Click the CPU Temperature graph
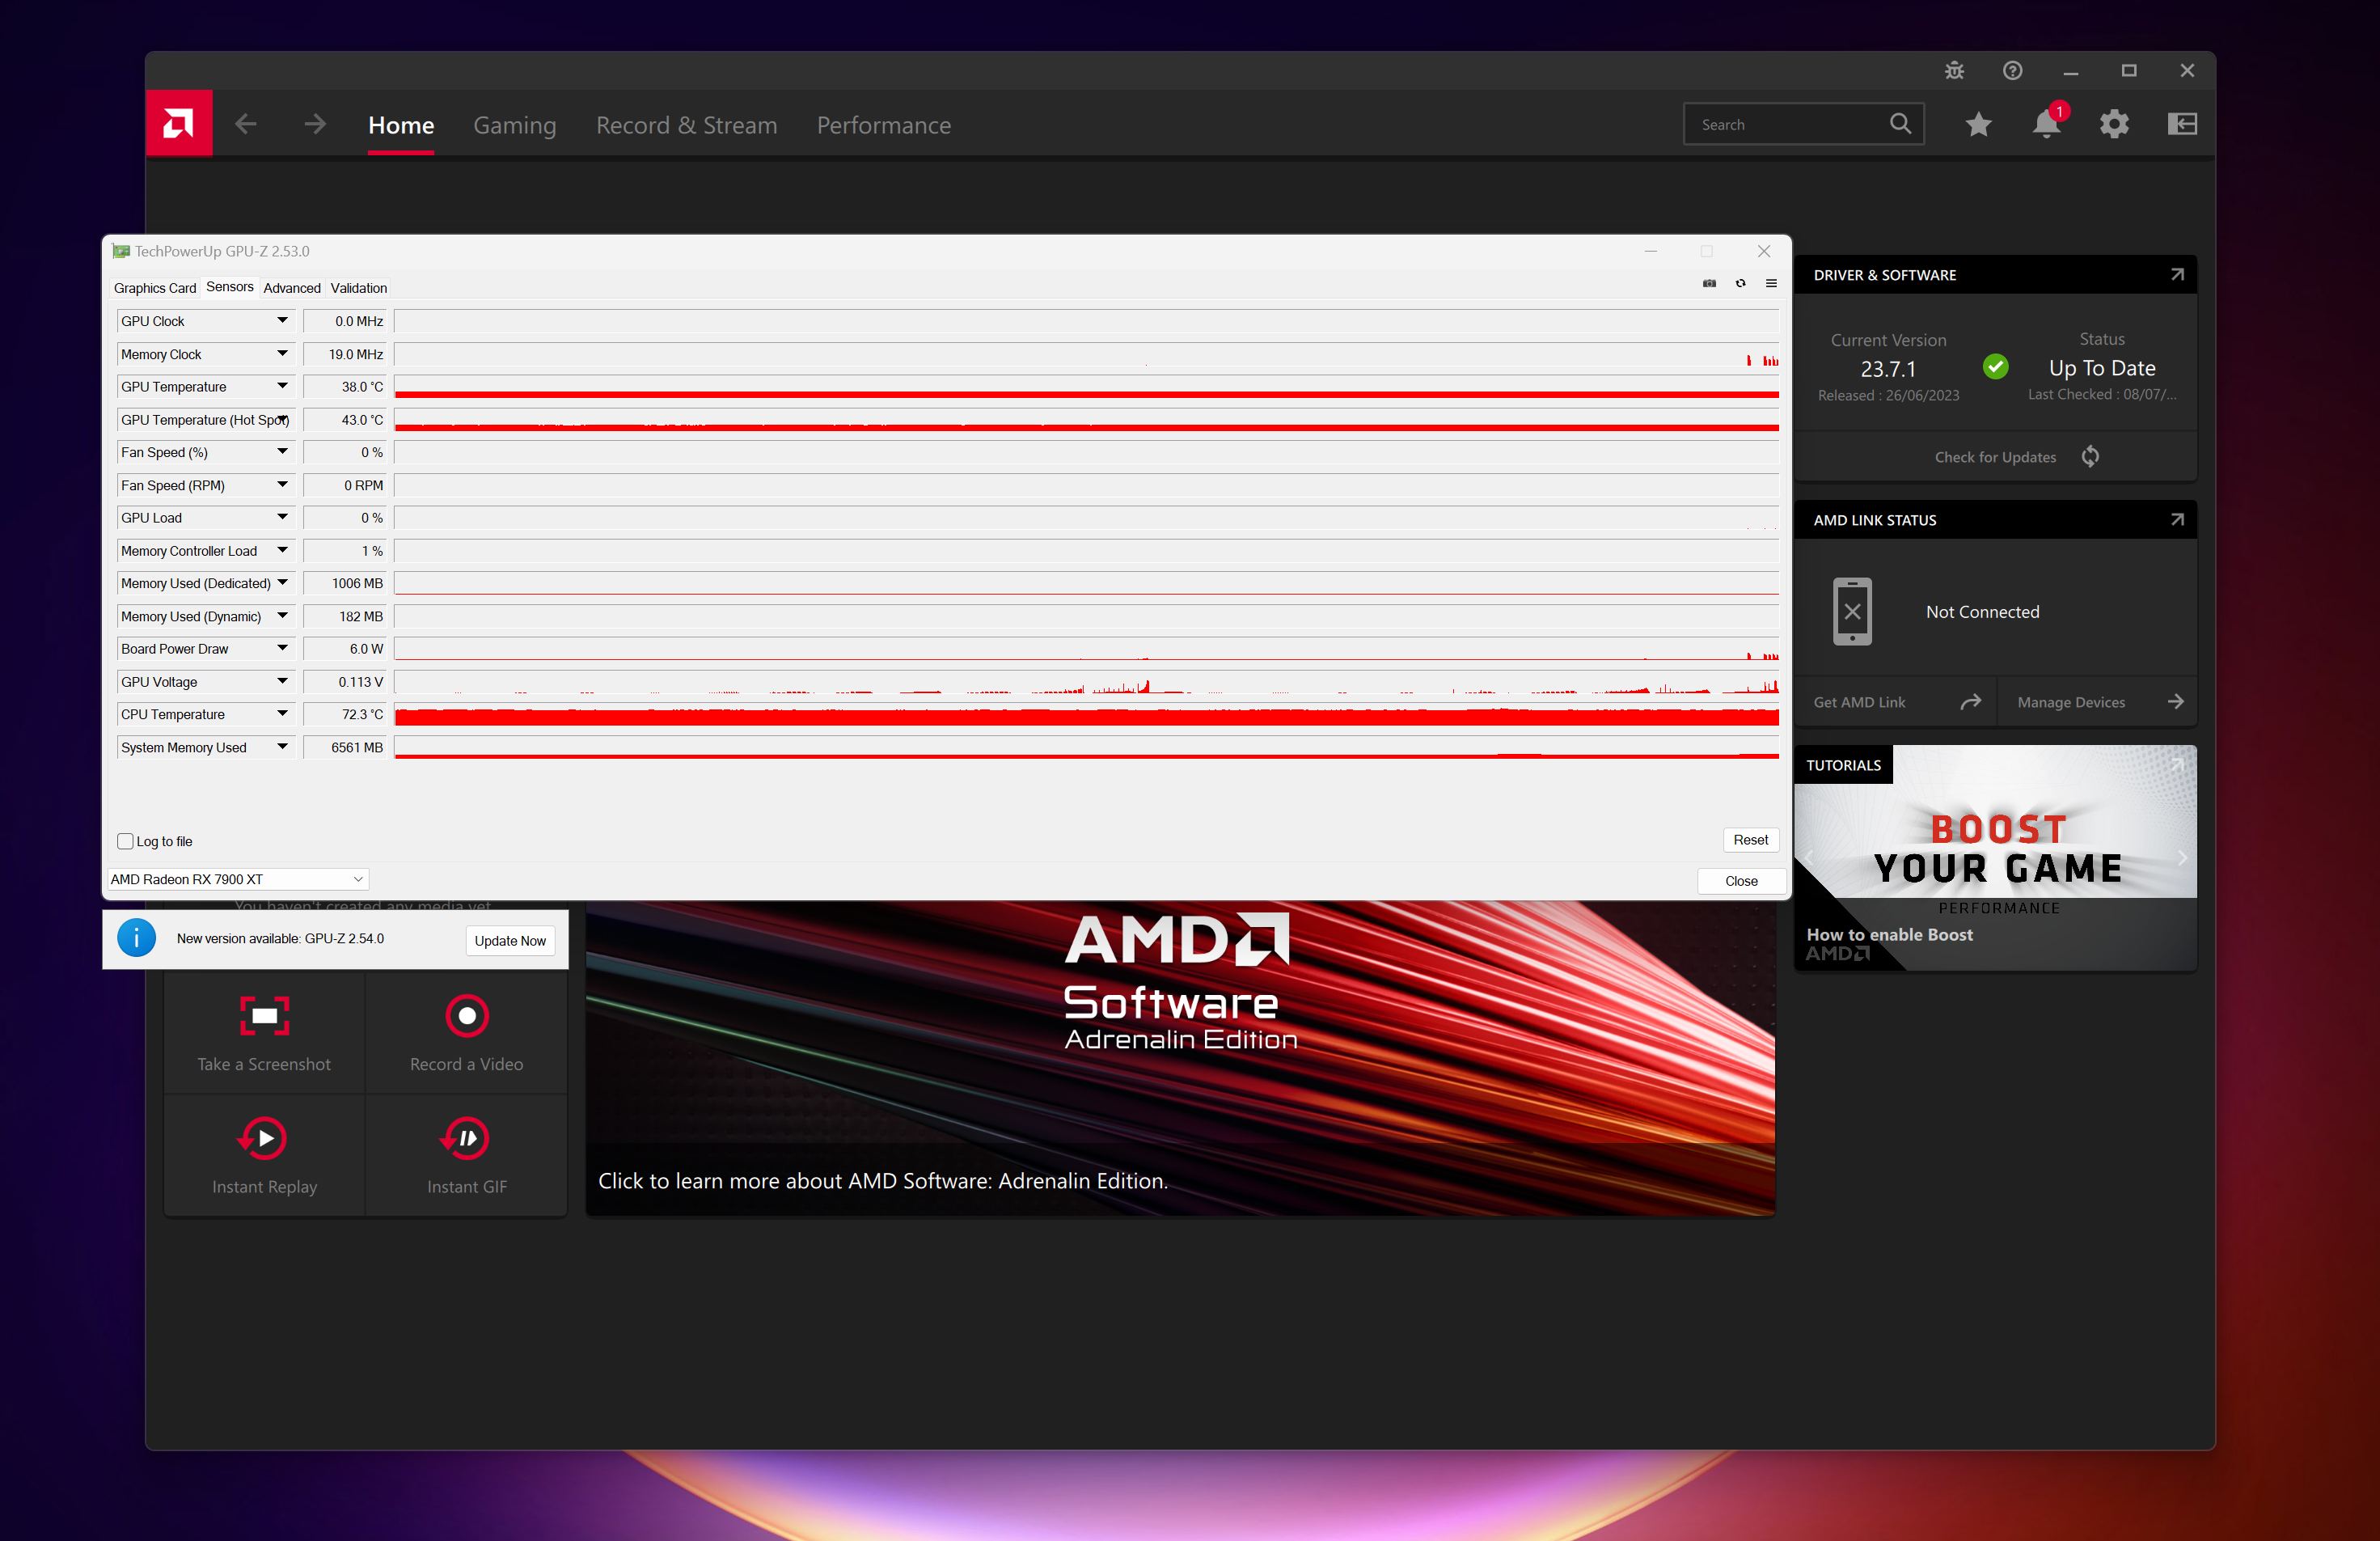 [1086, 714]
